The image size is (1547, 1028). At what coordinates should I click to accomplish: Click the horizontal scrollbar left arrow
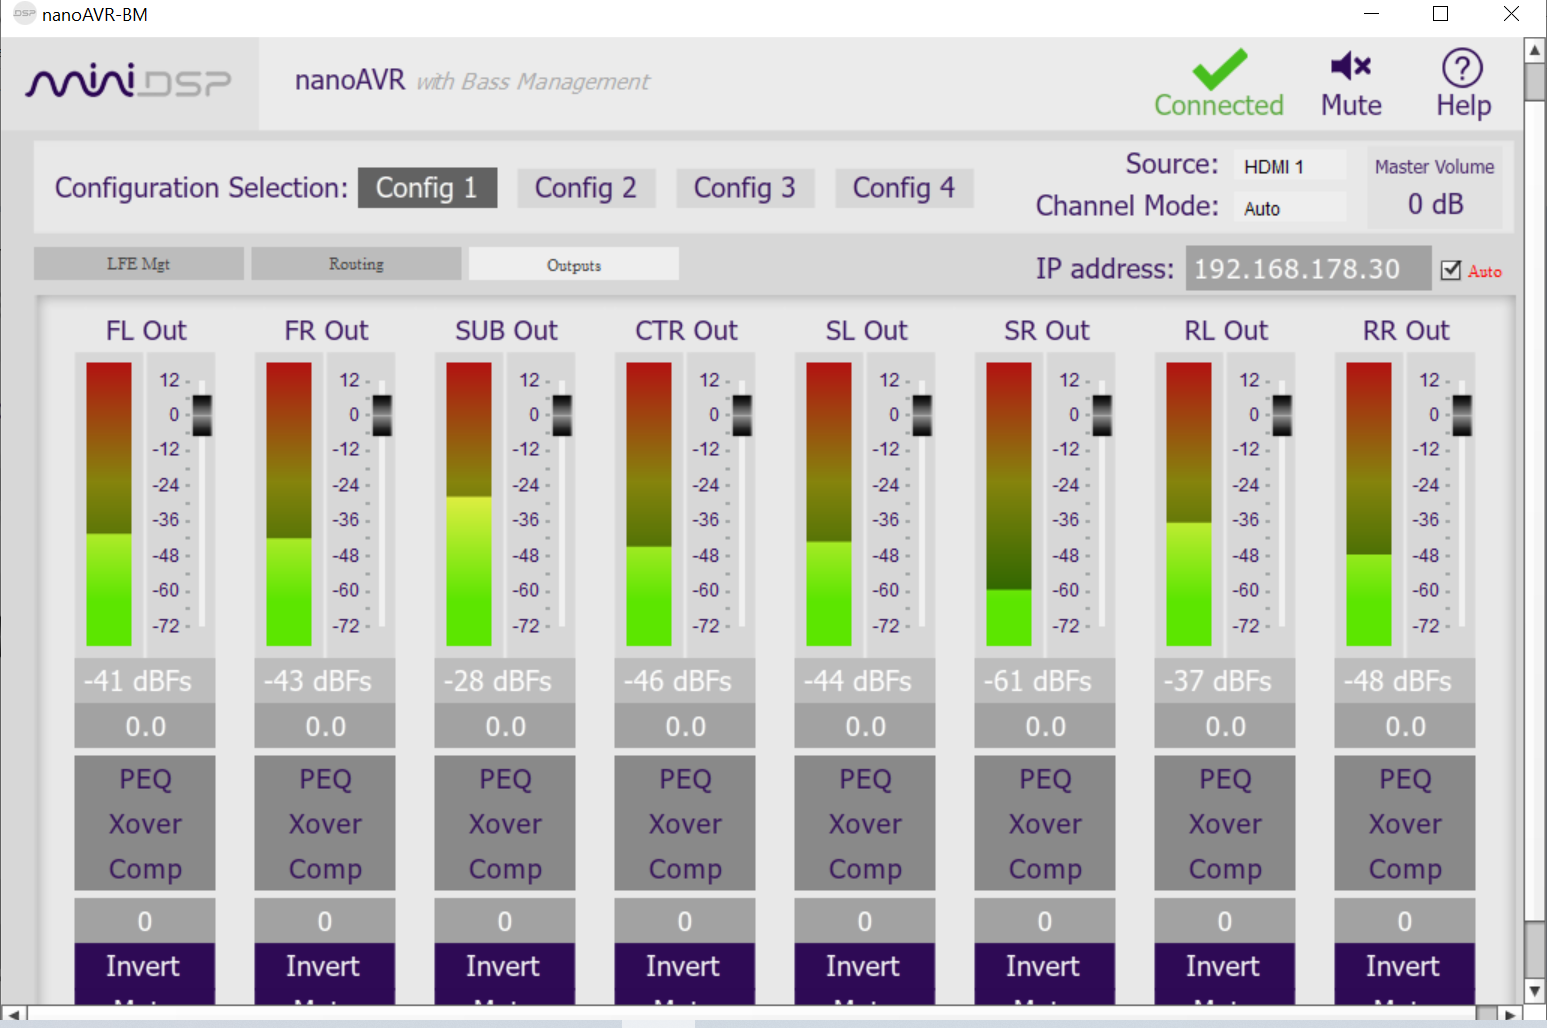(x=12, y=1015)
